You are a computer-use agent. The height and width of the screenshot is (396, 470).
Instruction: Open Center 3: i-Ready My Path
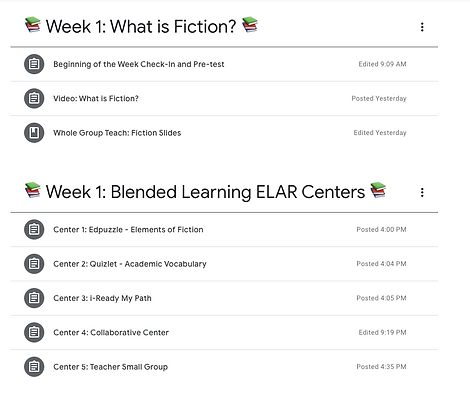(x=224, y=298)
